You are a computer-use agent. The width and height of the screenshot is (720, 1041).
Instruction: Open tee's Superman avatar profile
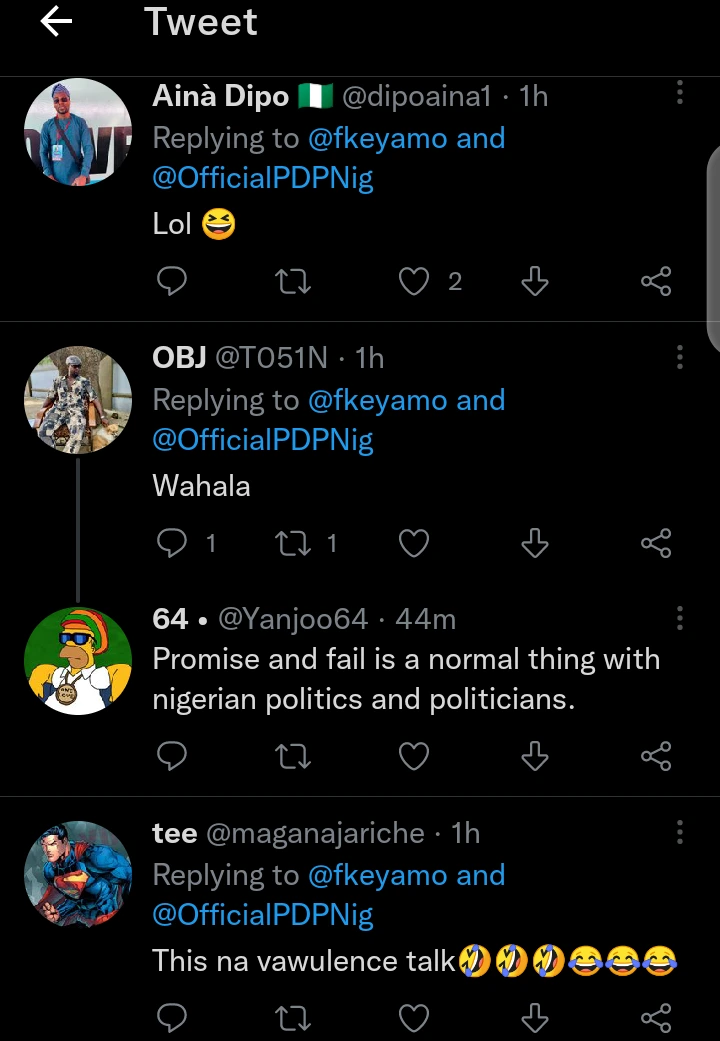[77, 875]
